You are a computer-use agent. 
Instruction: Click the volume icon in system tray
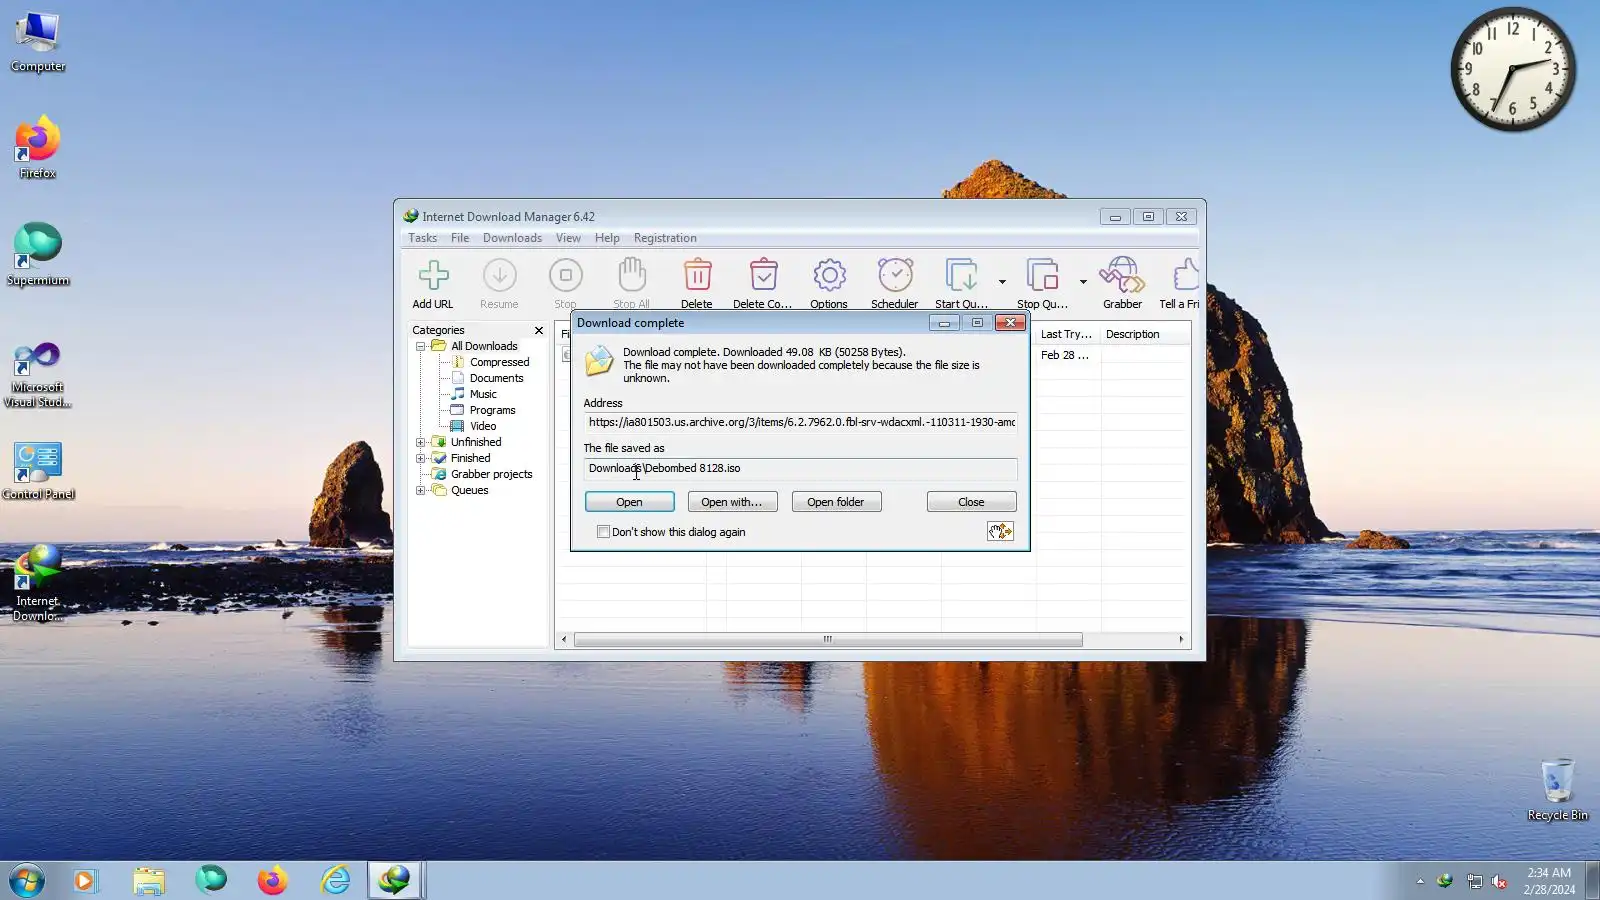pos(1499,881)
